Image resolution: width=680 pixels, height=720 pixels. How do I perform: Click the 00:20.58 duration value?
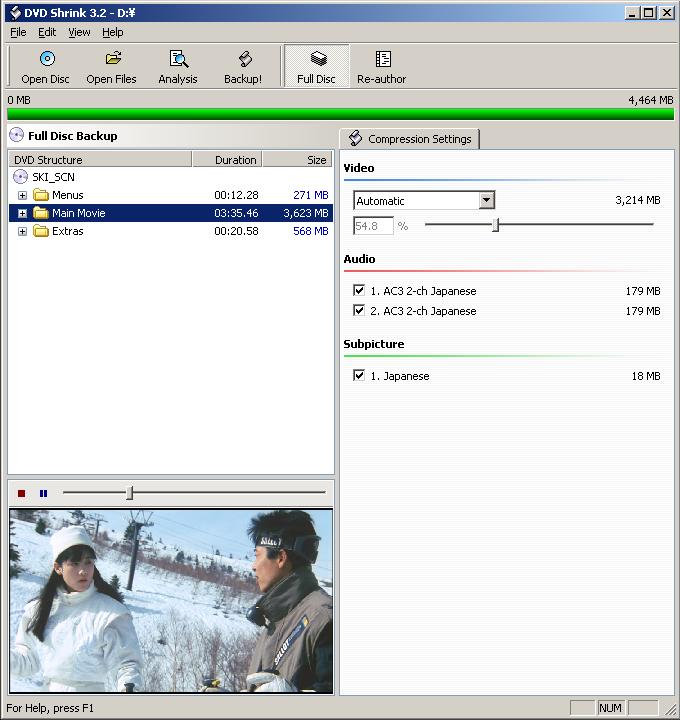coord(236,231)
